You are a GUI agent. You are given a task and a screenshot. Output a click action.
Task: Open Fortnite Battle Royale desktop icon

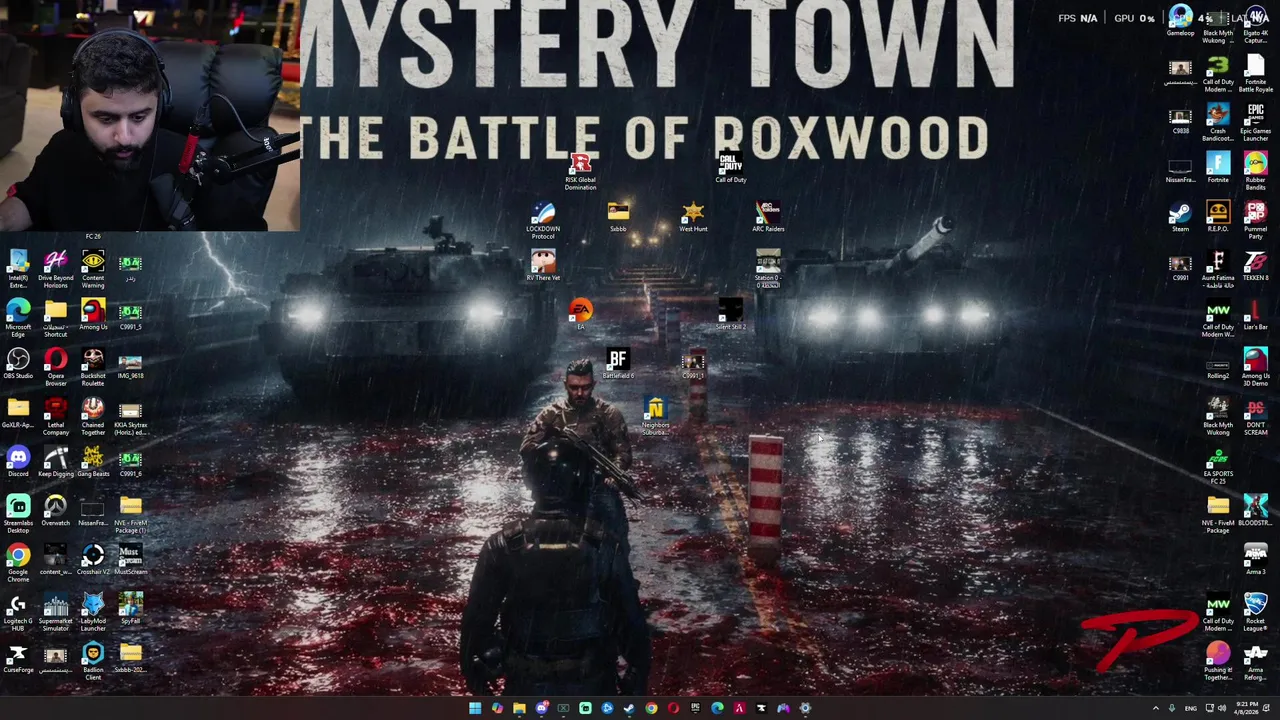(1255, 73)
